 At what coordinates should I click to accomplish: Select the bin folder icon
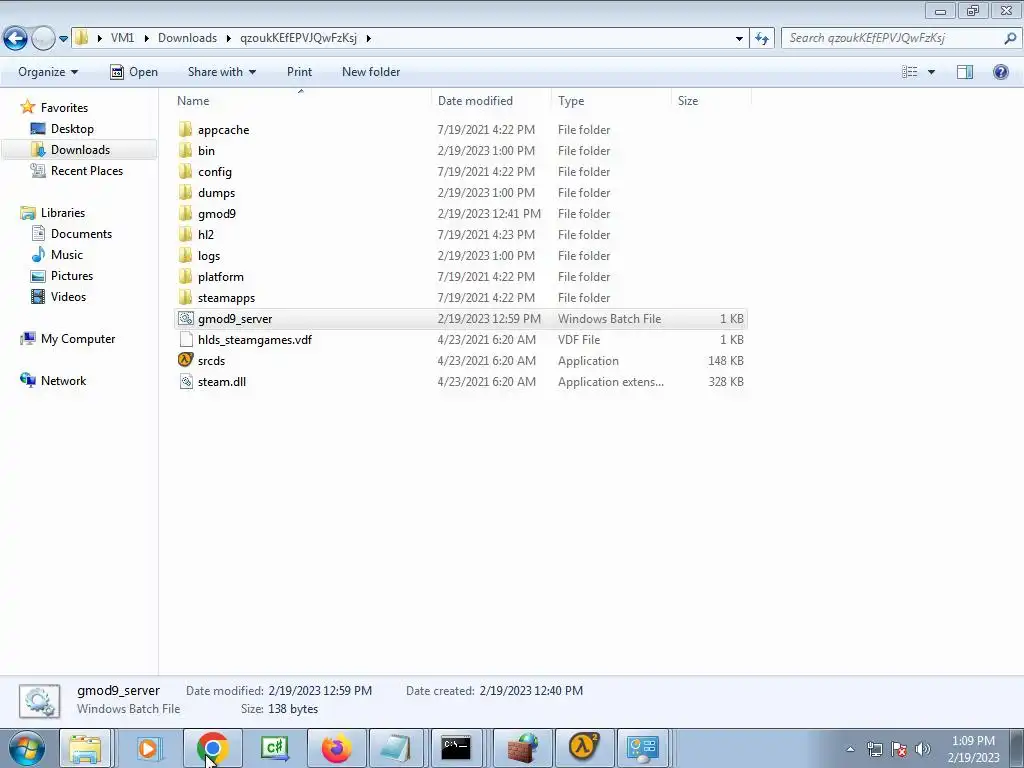tap(185, 150)
